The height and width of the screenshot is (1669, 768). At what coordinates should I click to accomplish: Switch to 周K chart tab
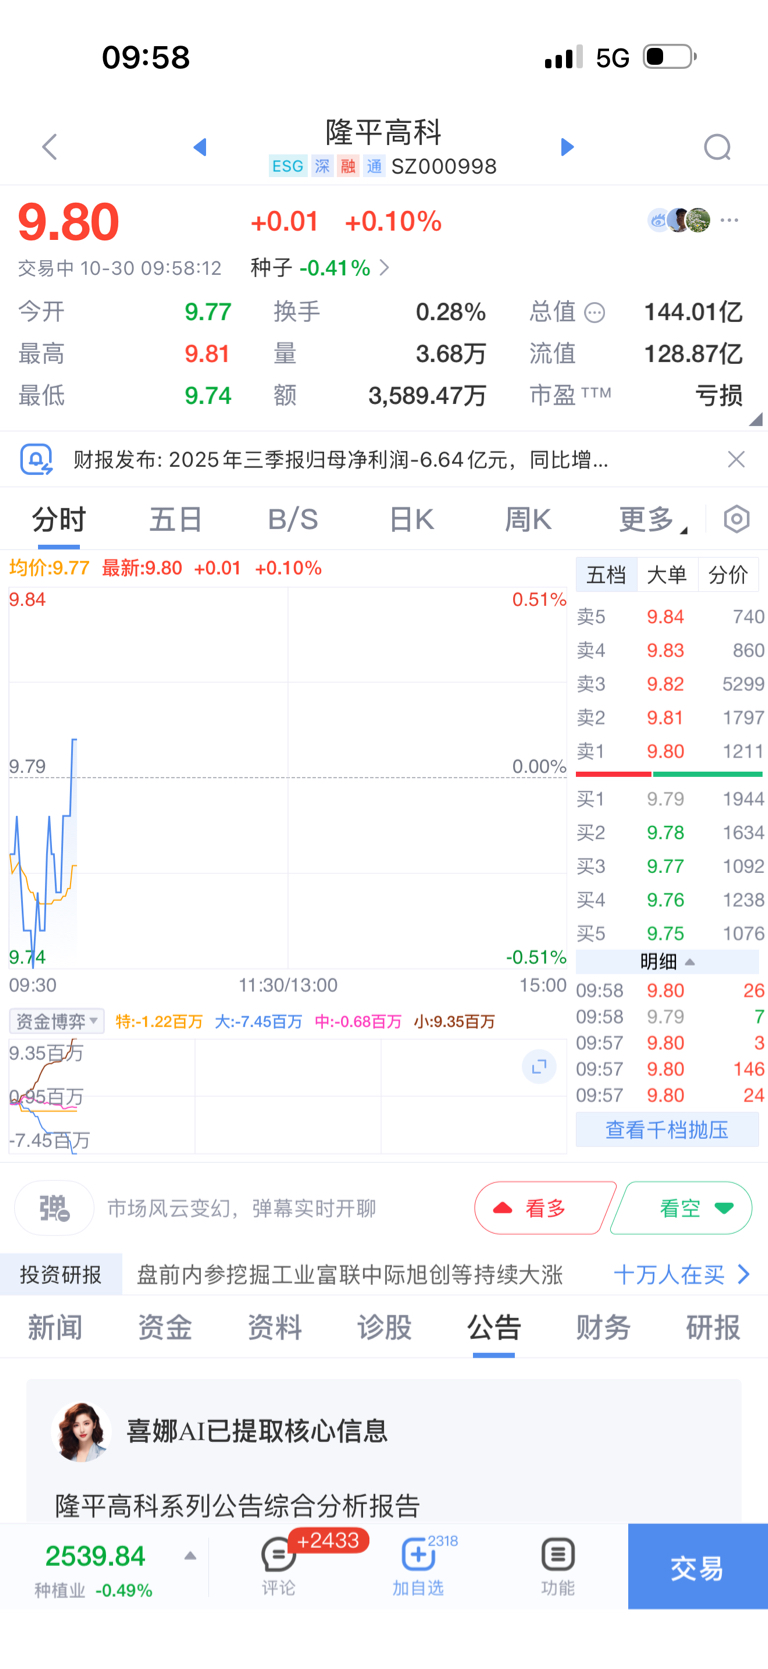click(528, 519)
